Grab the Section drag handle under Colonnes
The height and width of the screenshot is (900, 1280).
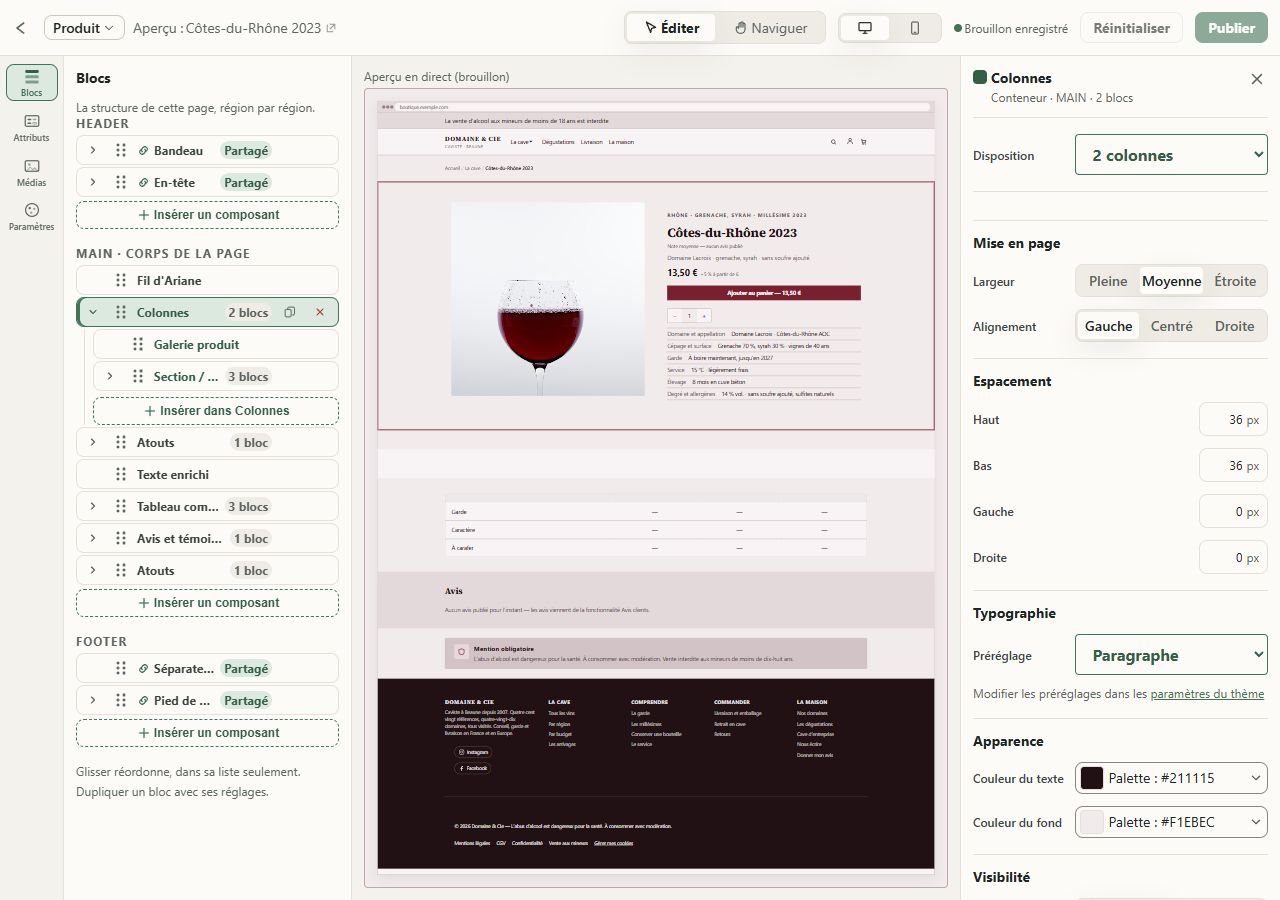pyautogui.click(x=137, y=376)
